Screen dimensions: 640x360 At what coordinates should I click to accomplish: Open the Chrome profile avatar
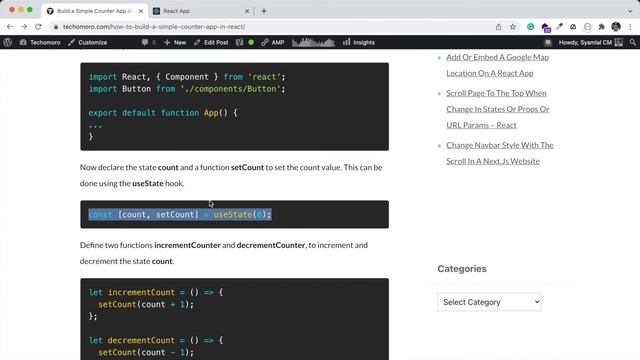click(x=616, y=27)
